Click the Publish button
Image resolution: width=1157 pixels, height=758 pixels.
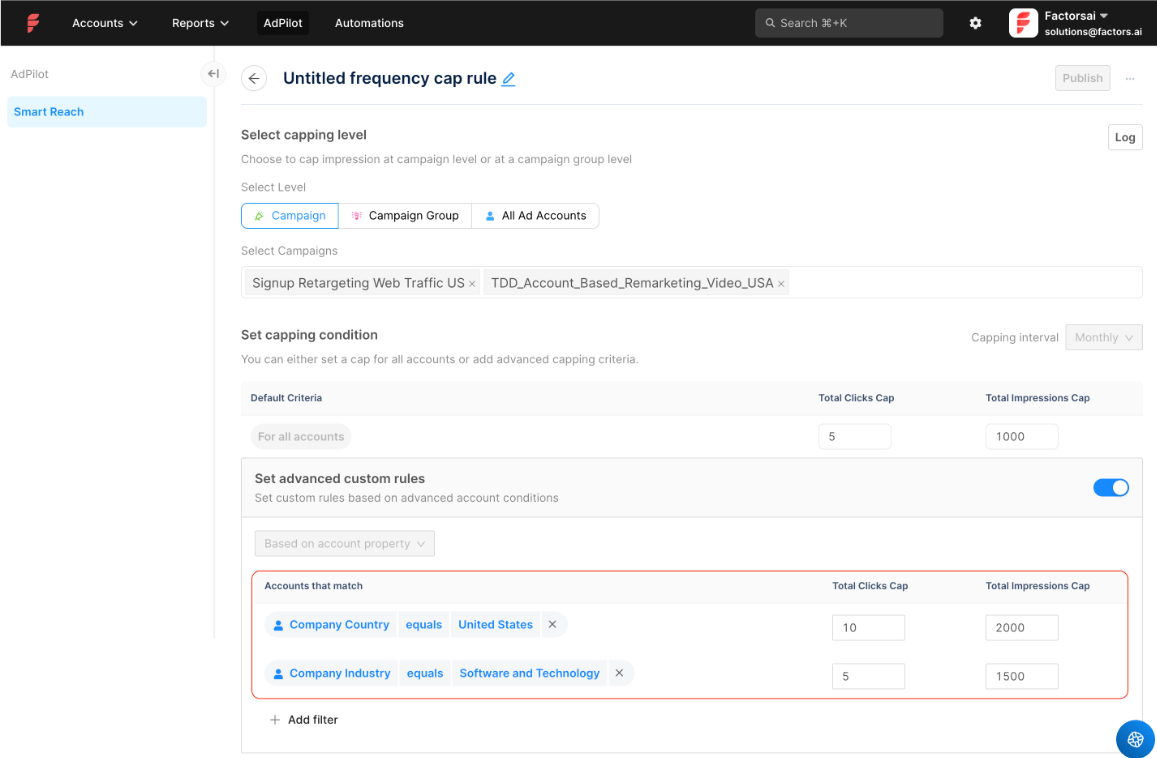pos(1082,78)
